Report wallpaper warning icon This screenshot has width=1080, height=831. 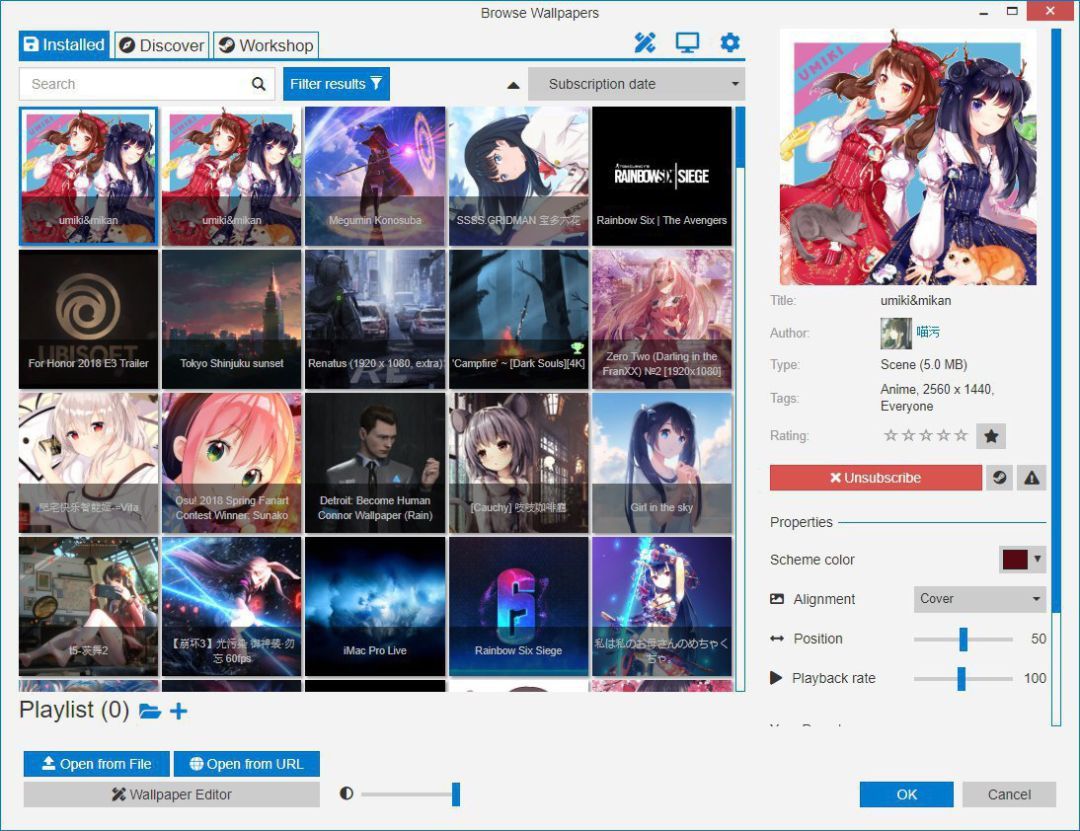(1032, 478)
